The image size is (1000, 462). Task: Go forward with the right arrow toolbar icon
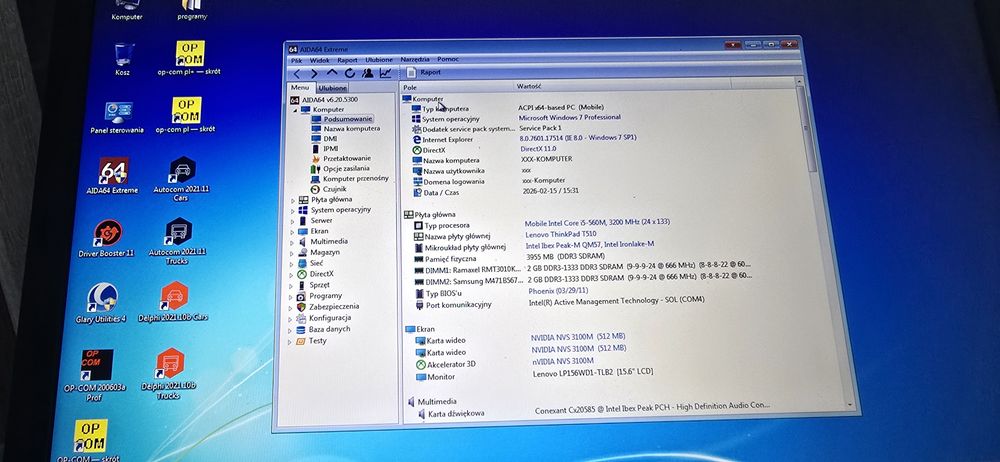(314, 73)
